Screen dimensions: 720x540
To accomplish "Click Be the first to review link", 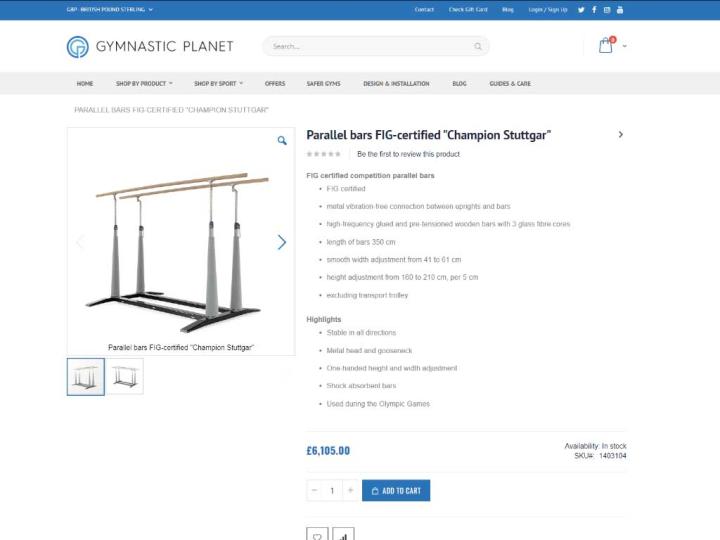I will click(x=408, y=154).
